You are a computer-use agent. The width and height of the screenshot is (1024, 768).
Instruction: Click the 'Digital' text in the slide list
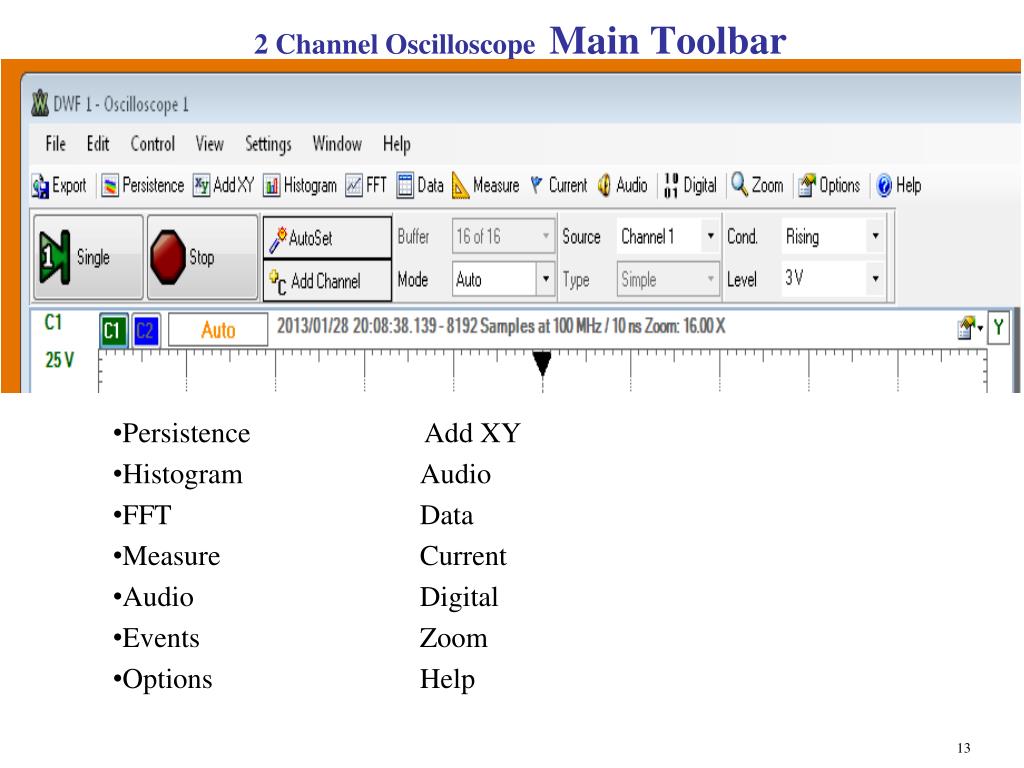click(459, 598)
